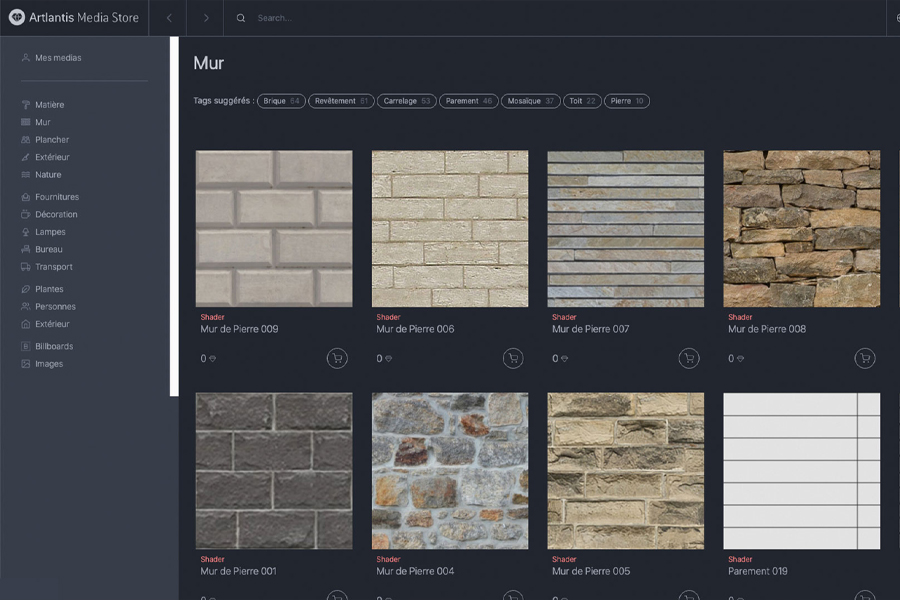Open the Billboards category
Image resolution: width=900 pixels, height=600 pixels.
[x=54, y=347]
